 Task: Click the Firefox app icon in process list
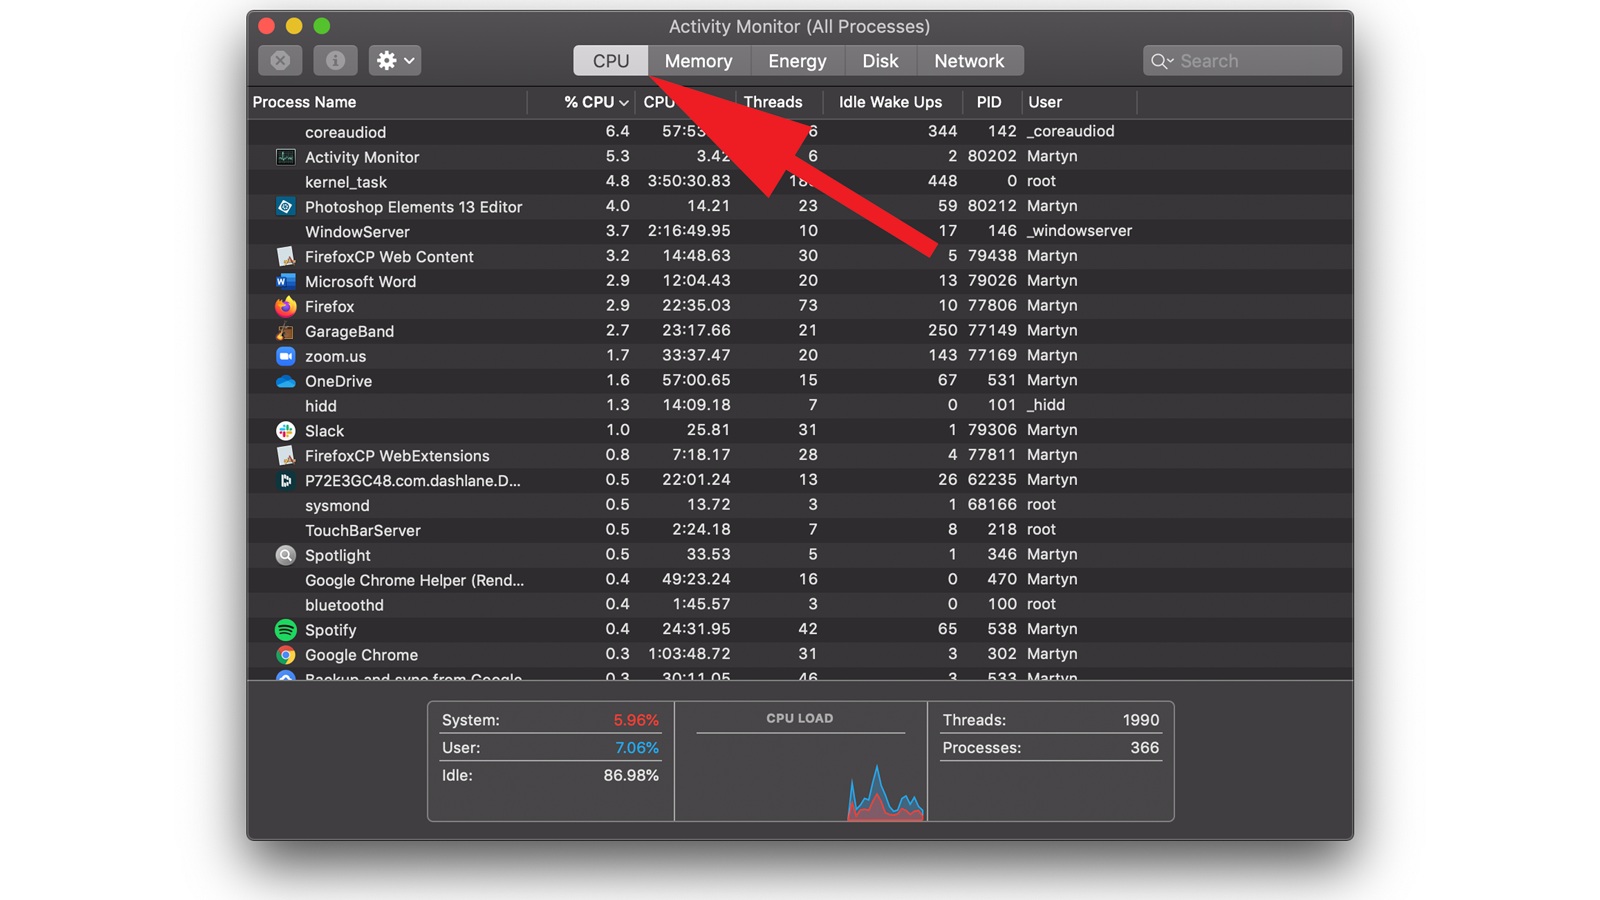click(x=286, y=306)
